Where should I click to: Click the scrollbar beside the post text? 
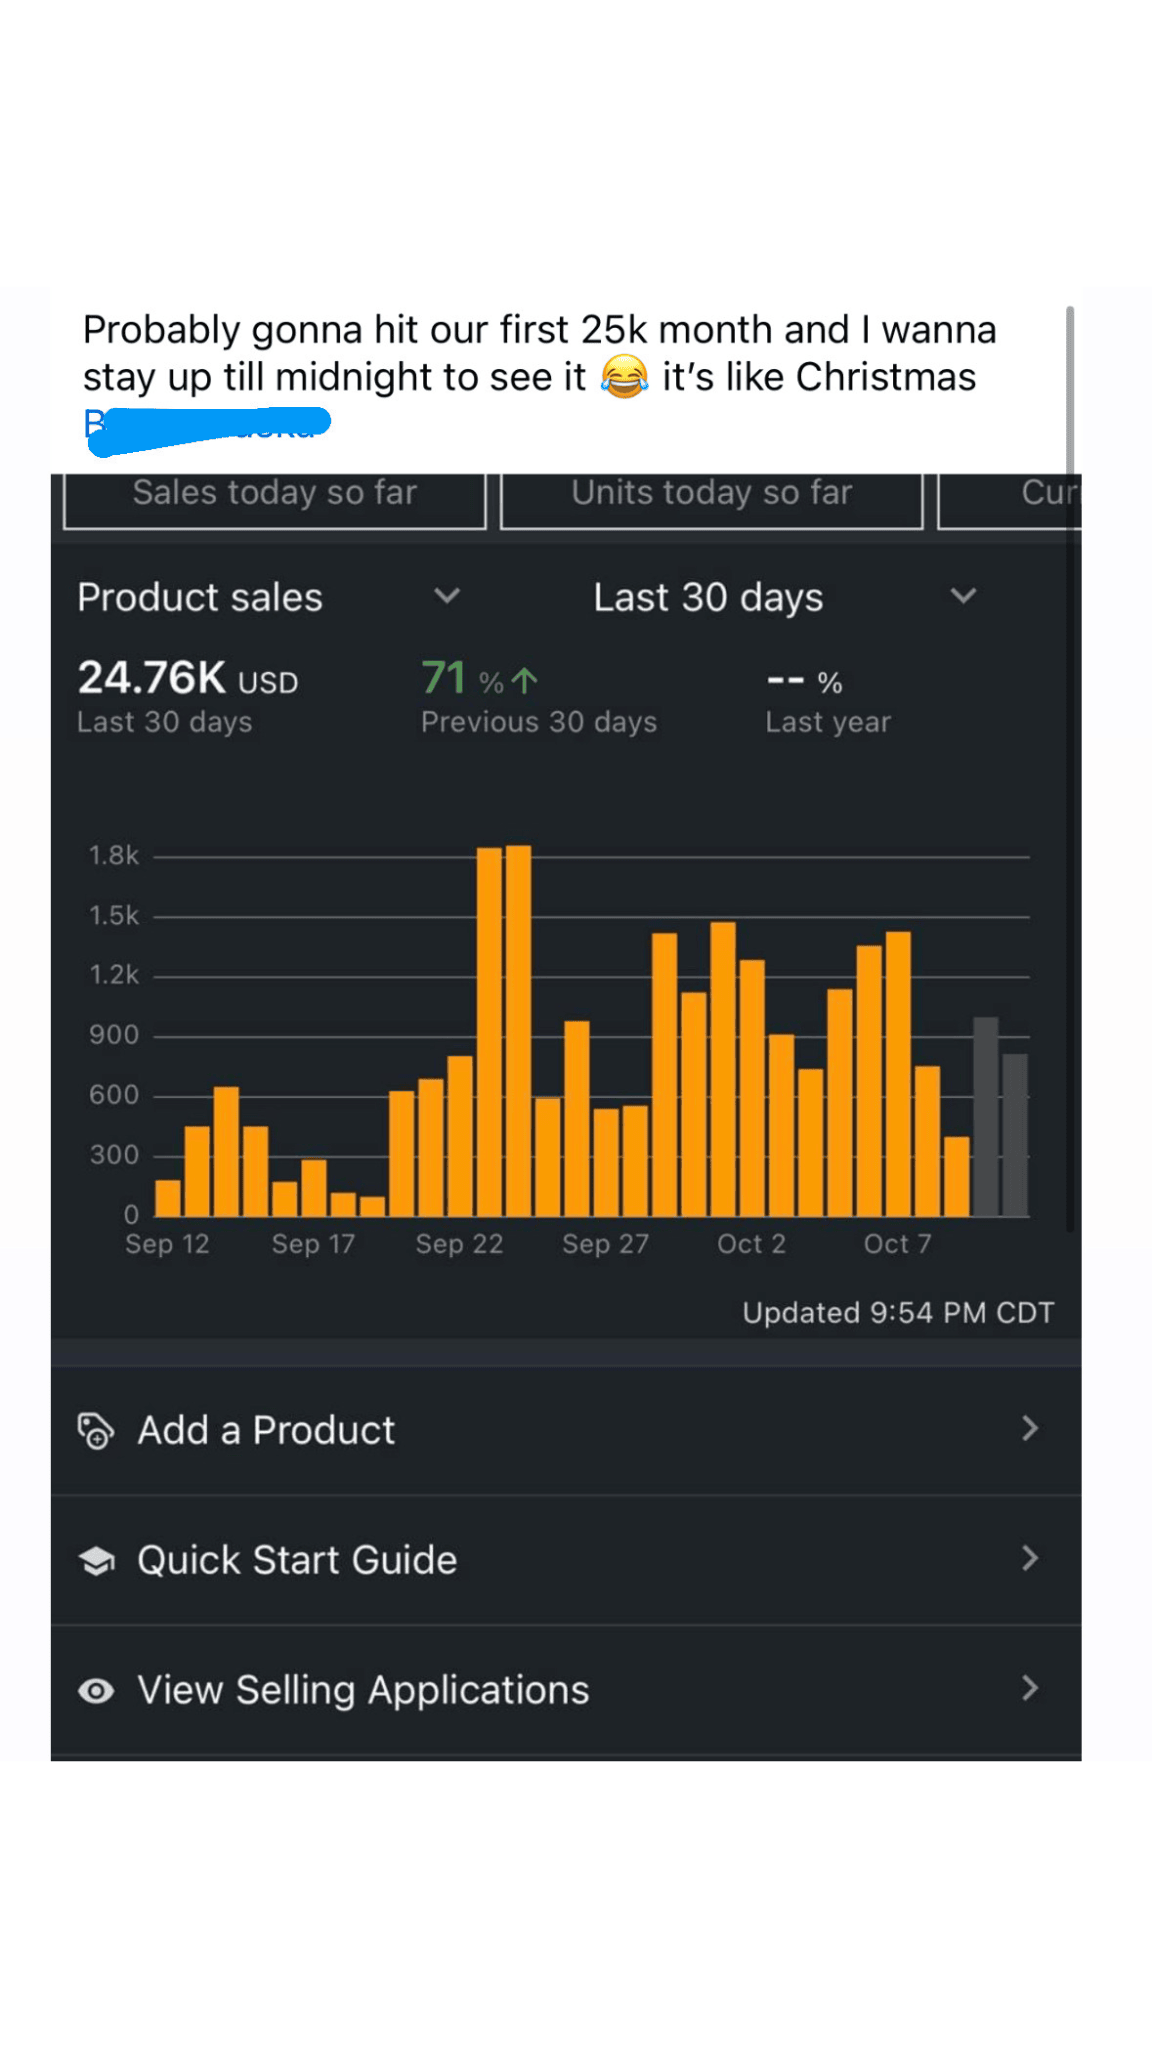click(x=1070, y=390)
